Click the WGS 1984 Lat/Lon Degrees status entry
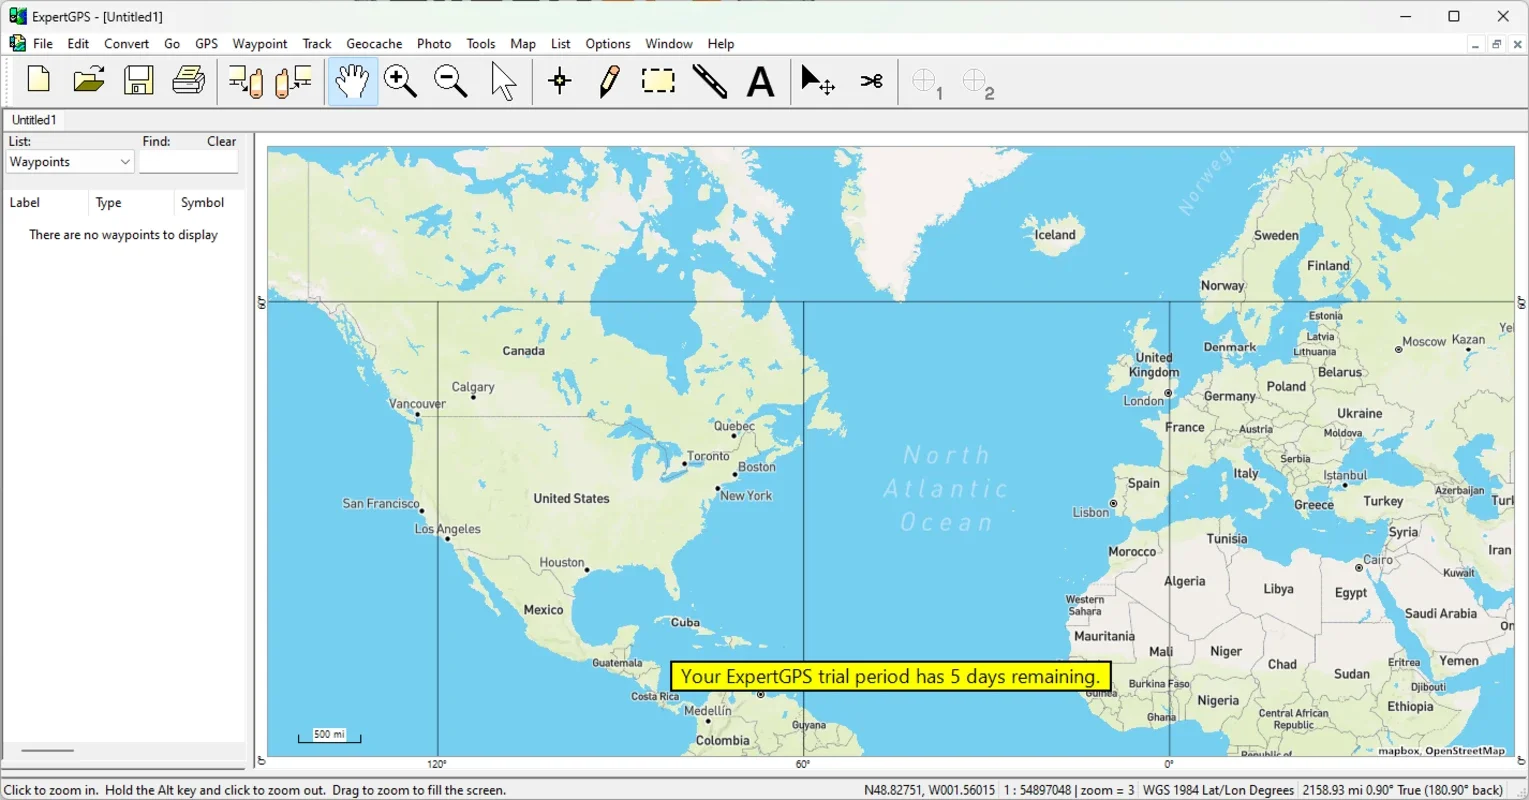Screen dimensions: 1529x800 coord(1218,790)
